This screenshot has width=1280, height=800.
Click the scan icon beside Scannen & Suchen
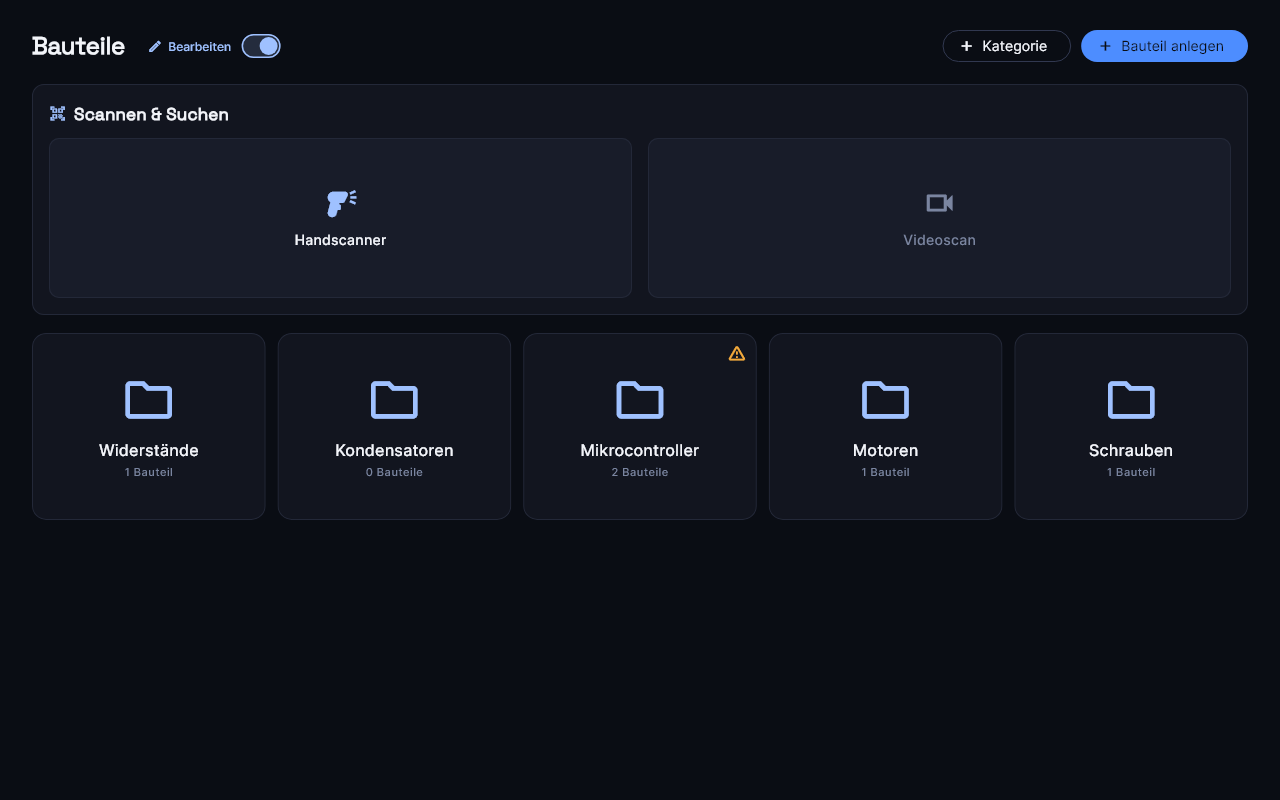click(58, 114)
